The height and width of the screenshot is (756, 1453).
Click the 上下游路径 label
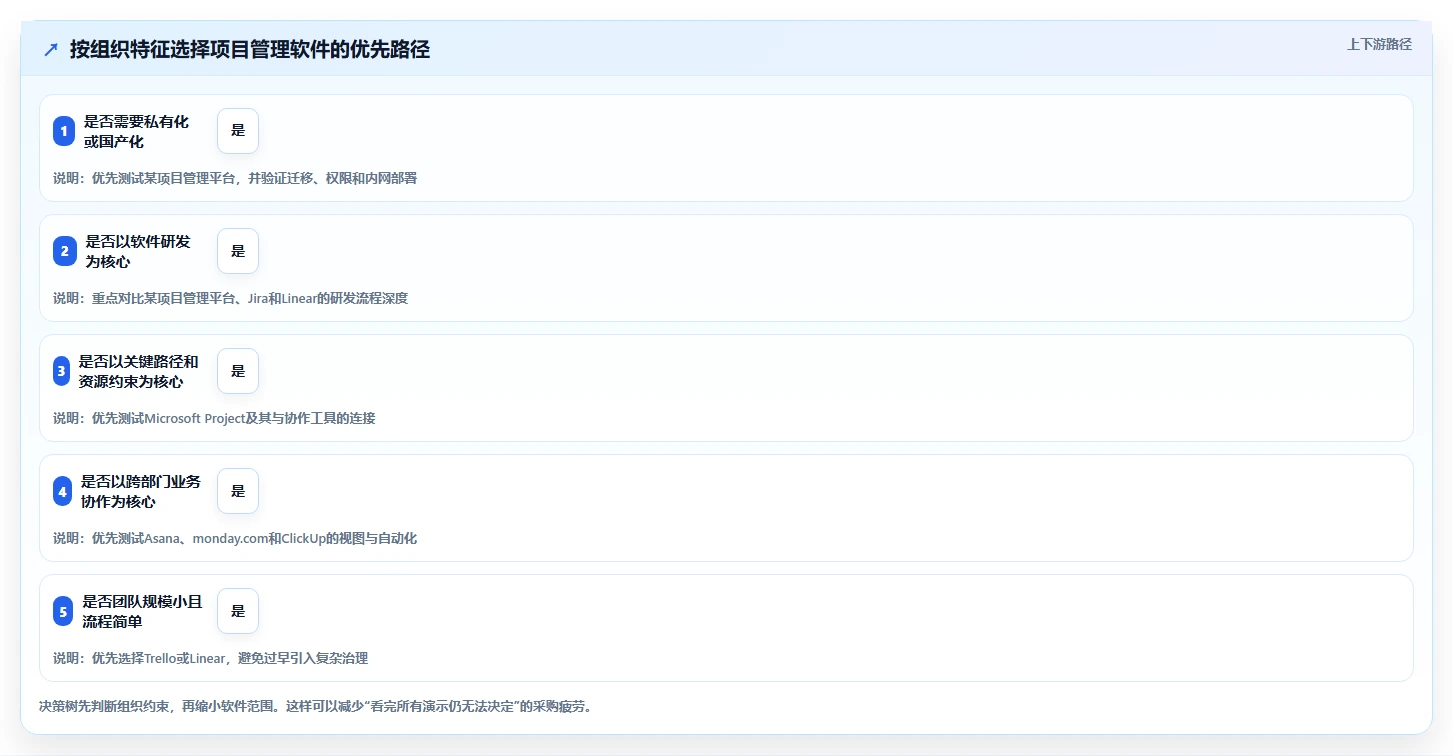pyautogui.click(x=1379, y=44)
